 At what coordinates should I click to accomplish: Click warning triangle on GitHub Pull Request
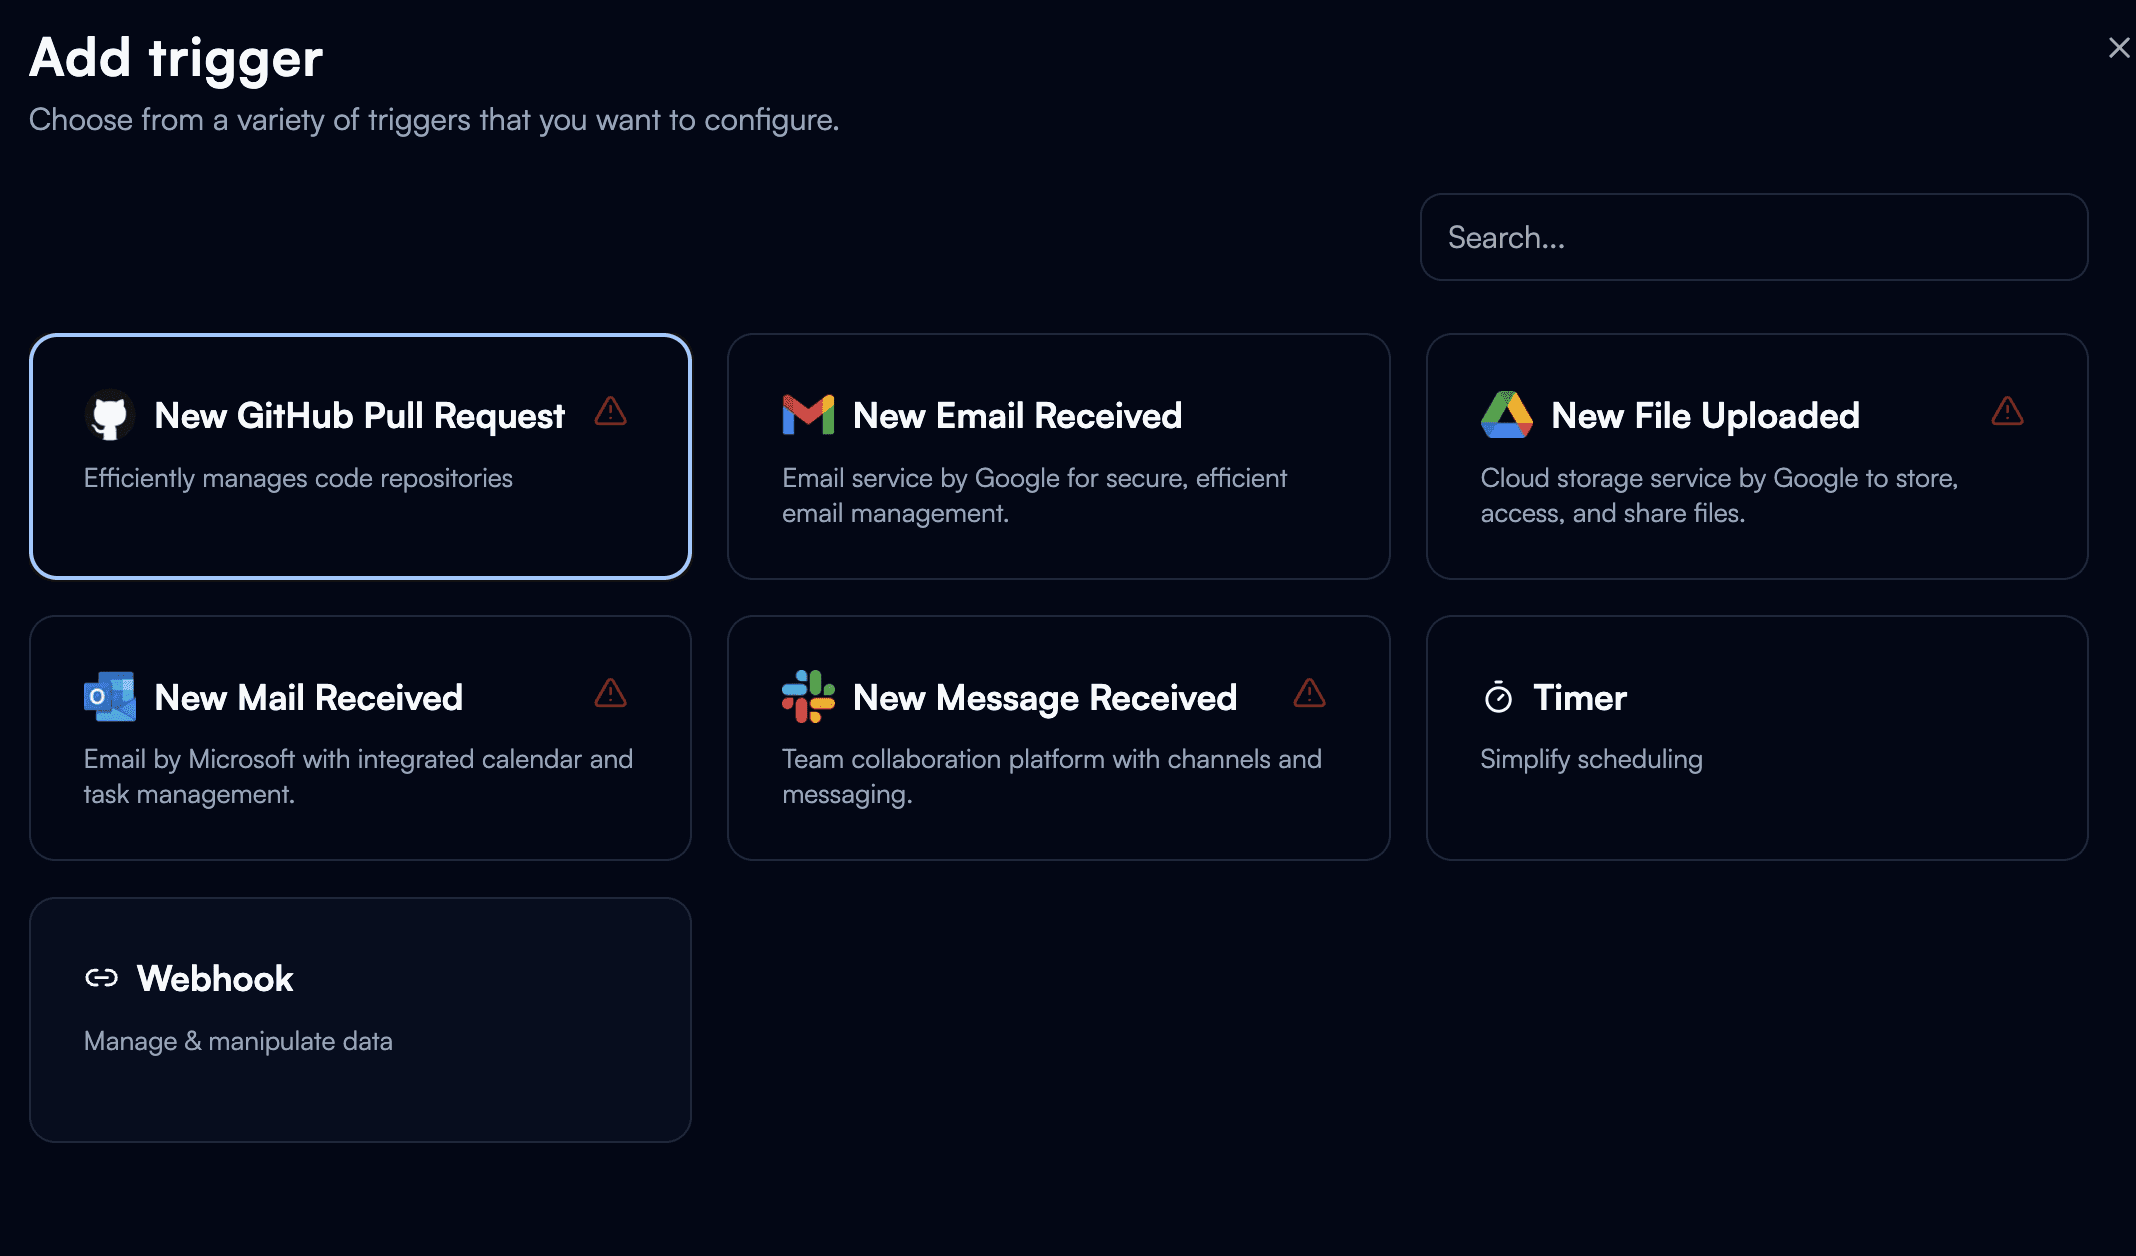coord(610,411)
